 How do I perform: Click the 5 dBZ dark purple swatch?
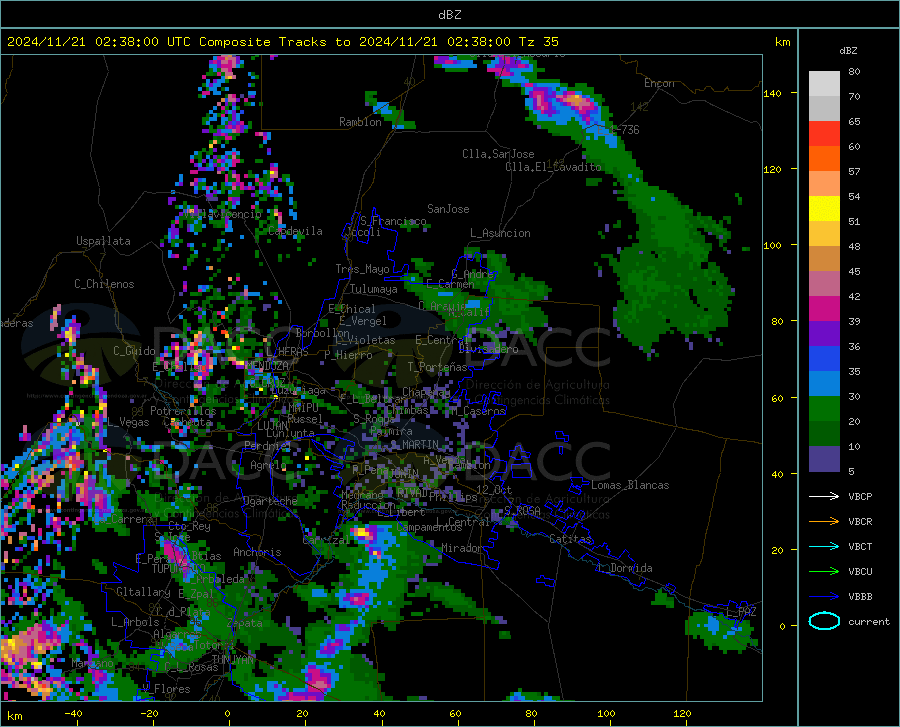pyautogui.click(x=824, y=459)
